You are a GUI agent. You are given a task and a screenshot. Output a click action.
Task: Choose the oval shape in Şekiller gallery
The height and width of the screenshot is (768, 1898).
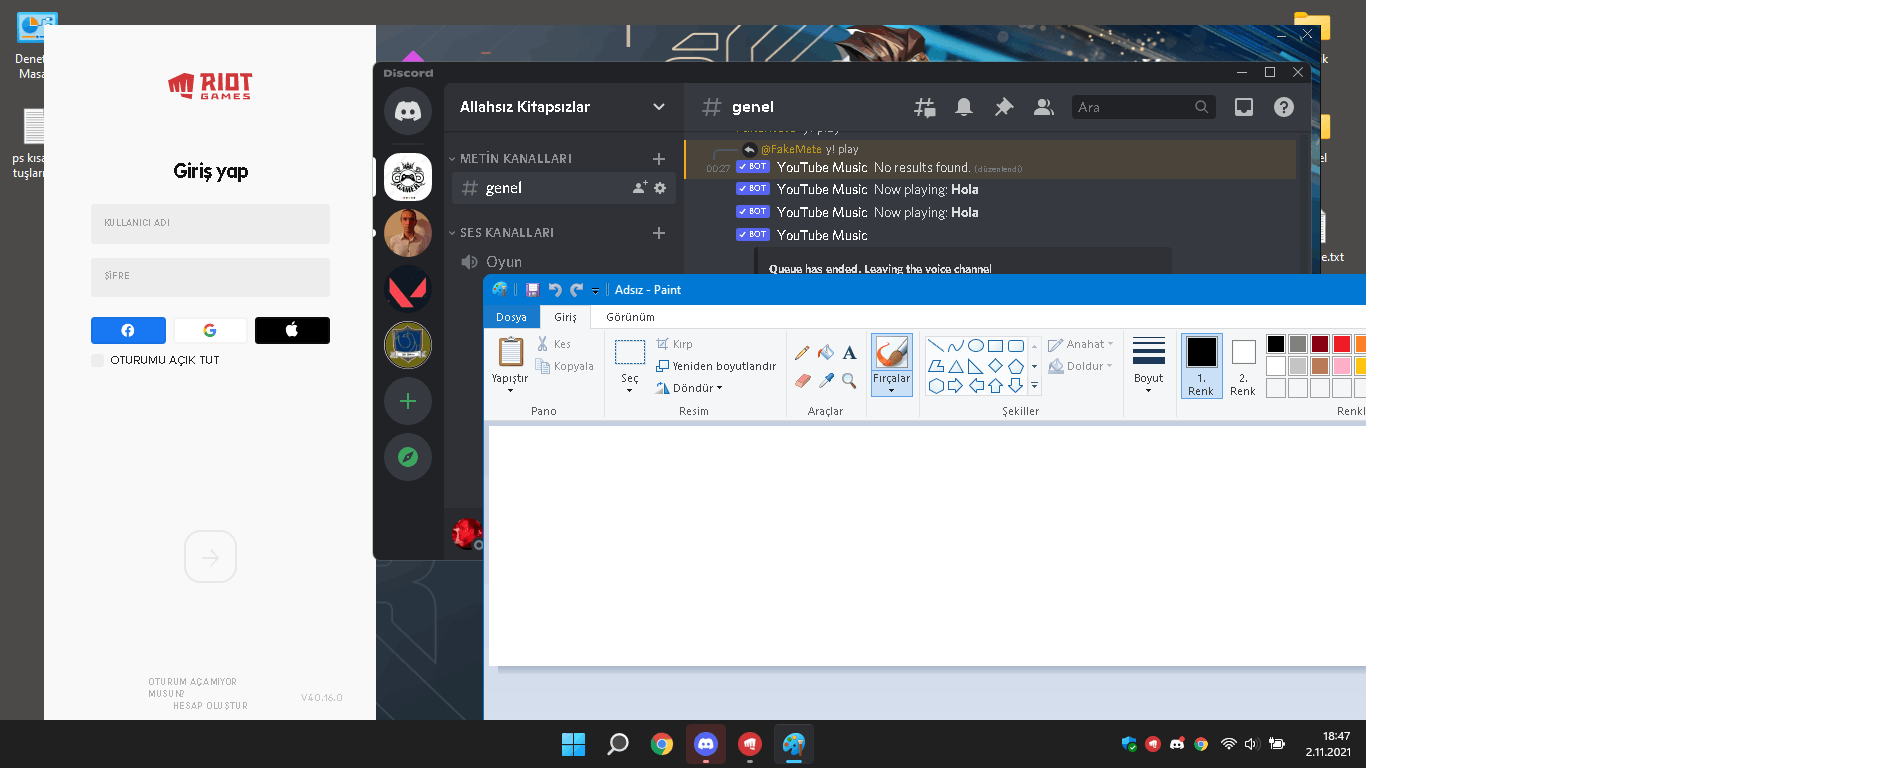tap(976, 346)
